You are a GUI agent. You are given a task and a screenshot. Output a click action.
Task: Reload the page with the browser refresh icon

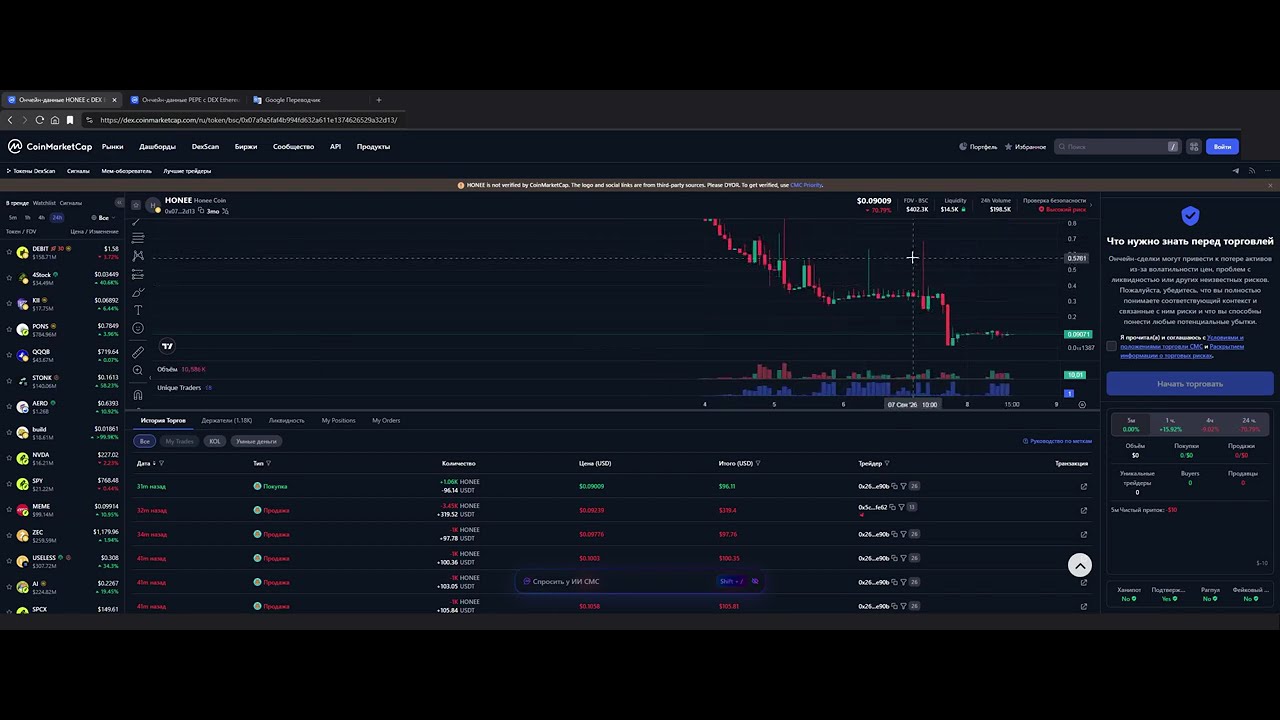pos(40,120)
